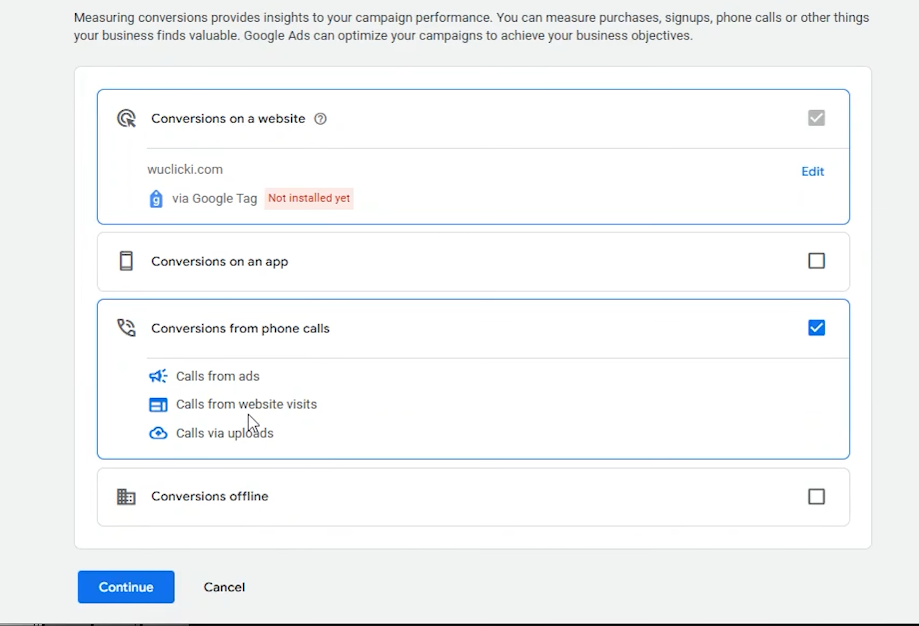
Task: Click the Not installed yet status badge
Action: pyautogui.click(x=309, y=198)
